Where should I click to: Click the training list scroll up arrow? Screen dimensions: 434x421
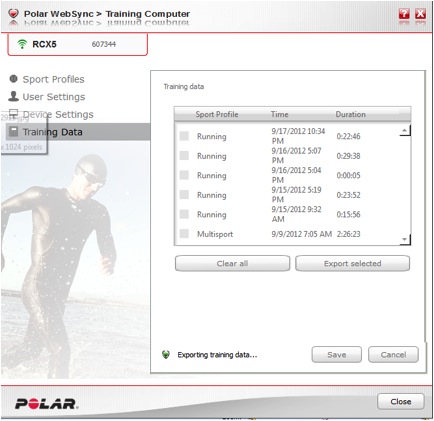[405, 130]
